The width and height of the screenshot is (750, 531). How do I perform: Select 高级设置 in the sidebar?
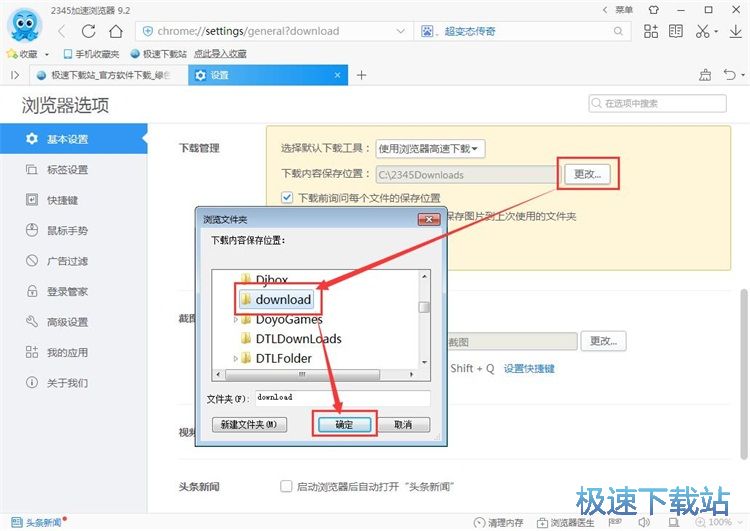[74, 322]
